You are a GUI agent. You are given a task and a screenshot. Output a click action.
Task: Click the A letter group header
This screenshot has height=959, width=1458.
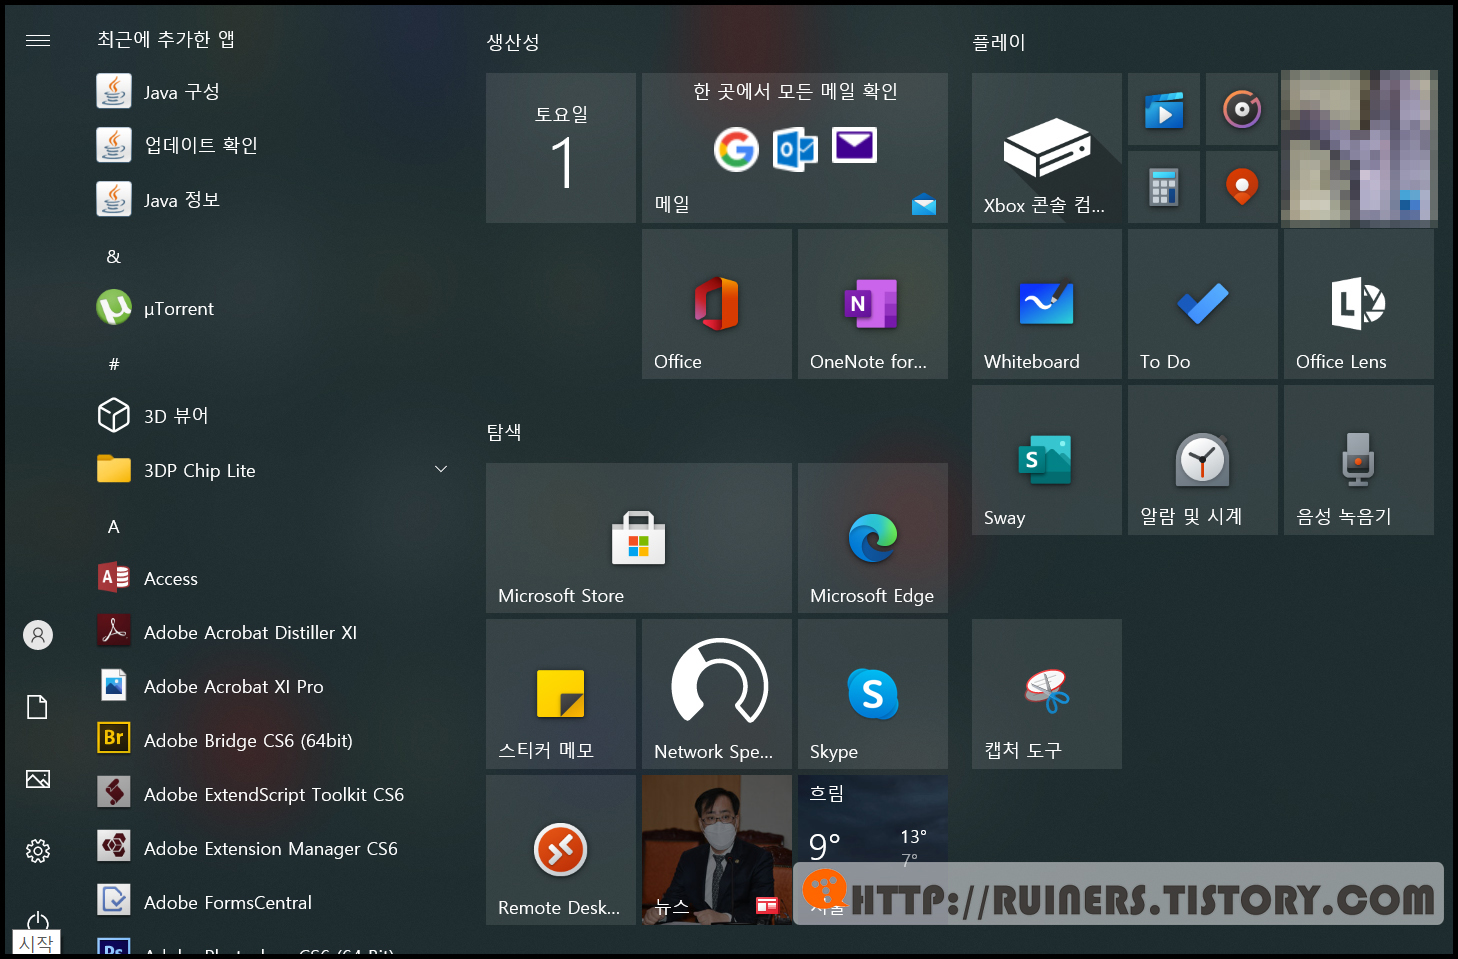tap(114, 526)
